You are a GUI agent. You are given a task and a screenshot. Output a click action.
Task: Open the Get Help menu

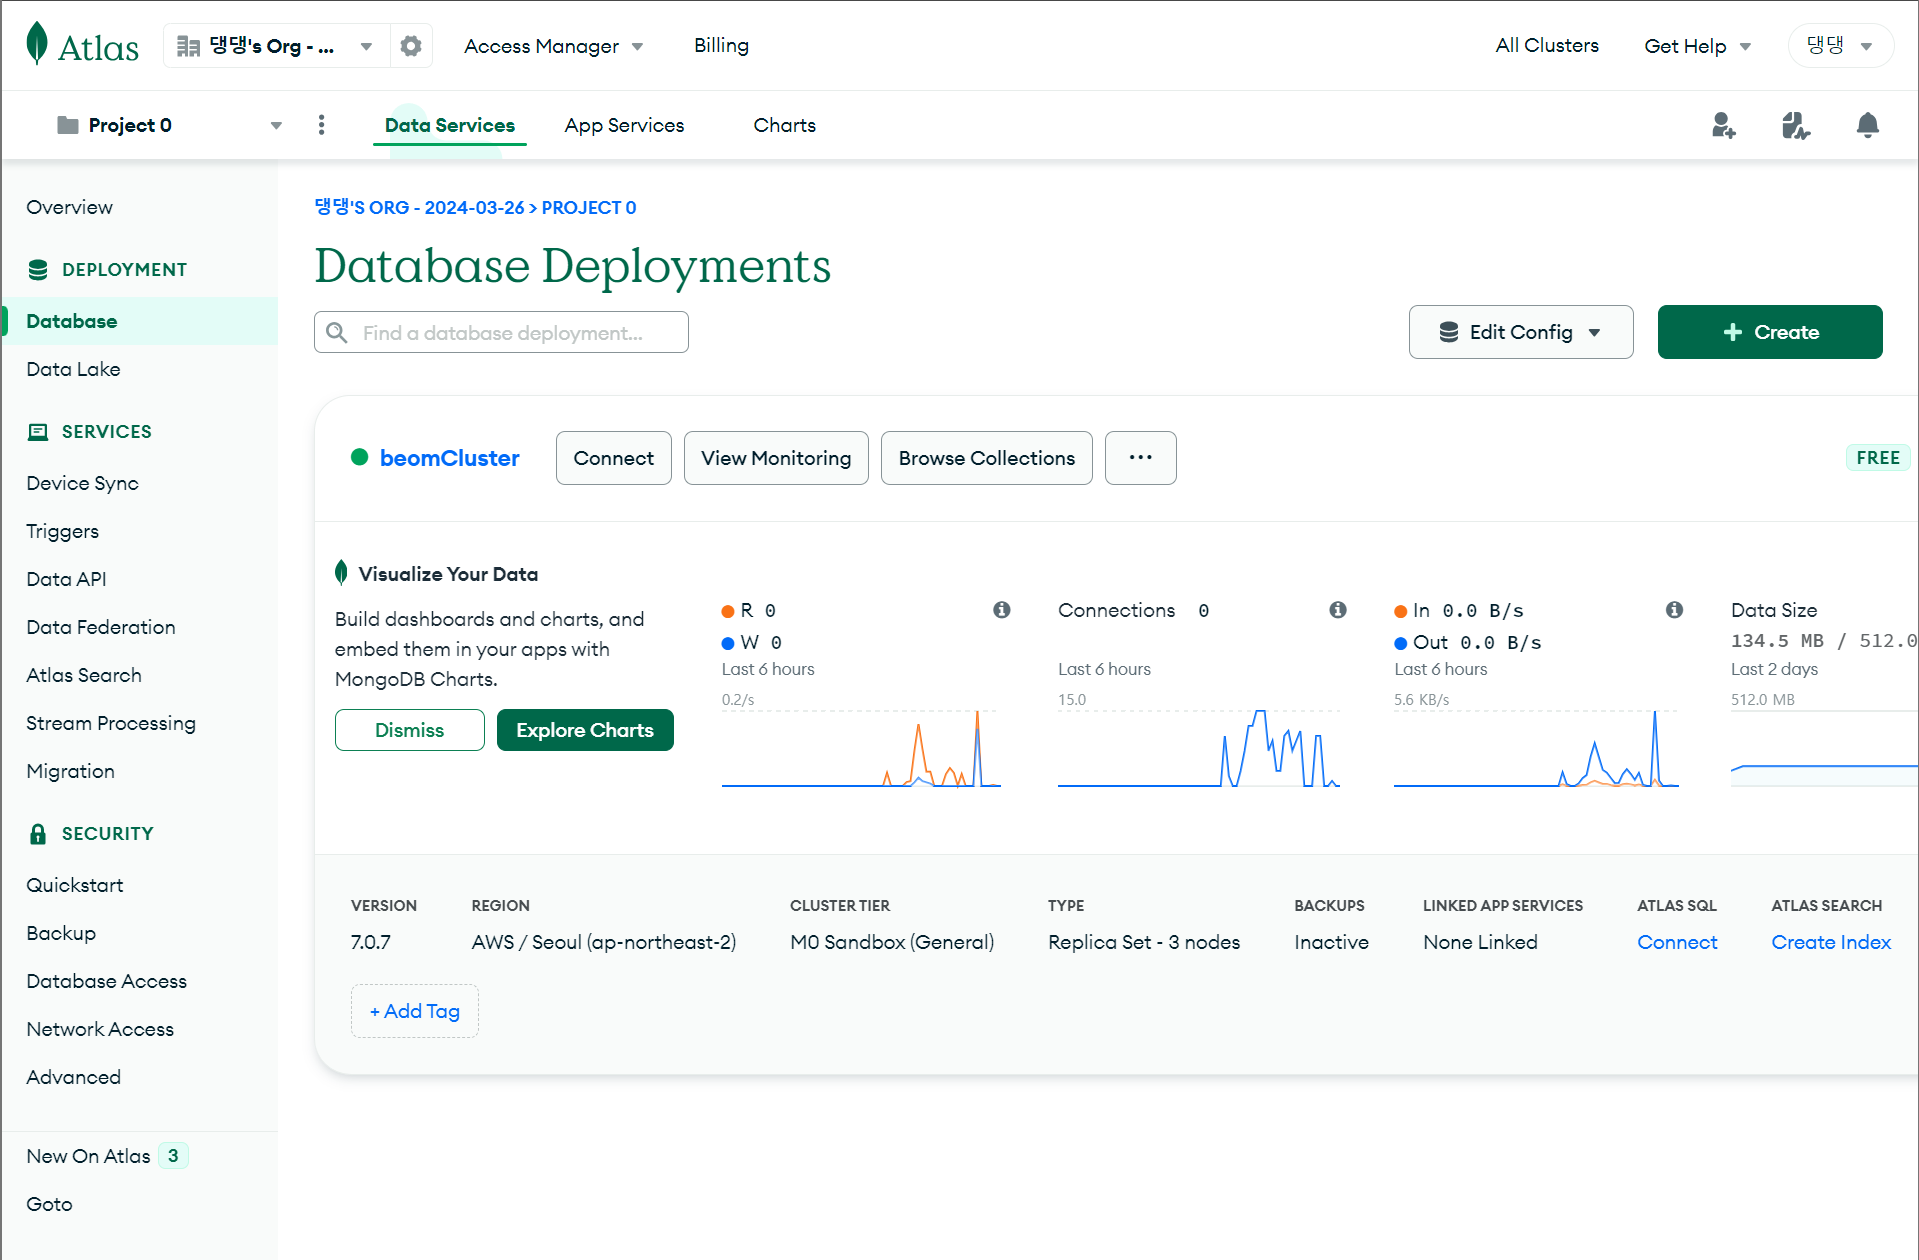pos(1697,46)
